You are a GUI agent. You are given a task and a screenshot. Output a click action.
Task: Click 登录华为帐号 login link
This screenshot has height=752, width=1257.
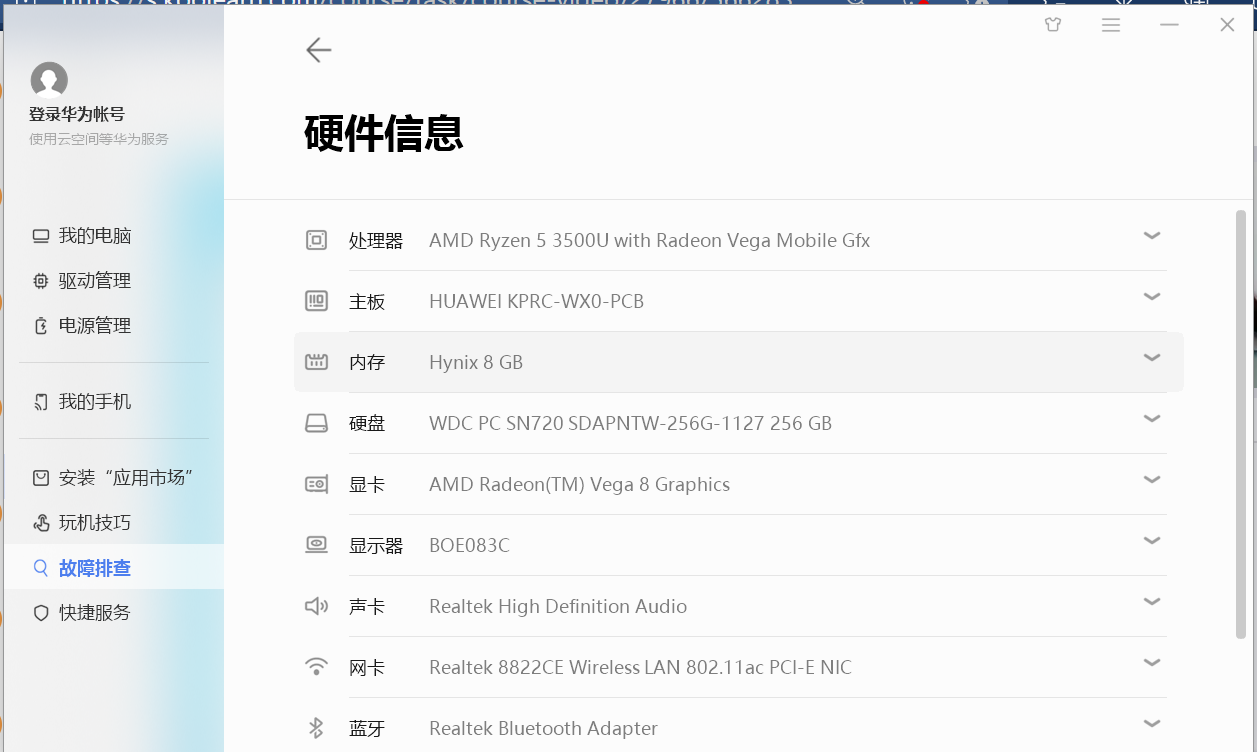pyautogui.click(x=77, y=114)
